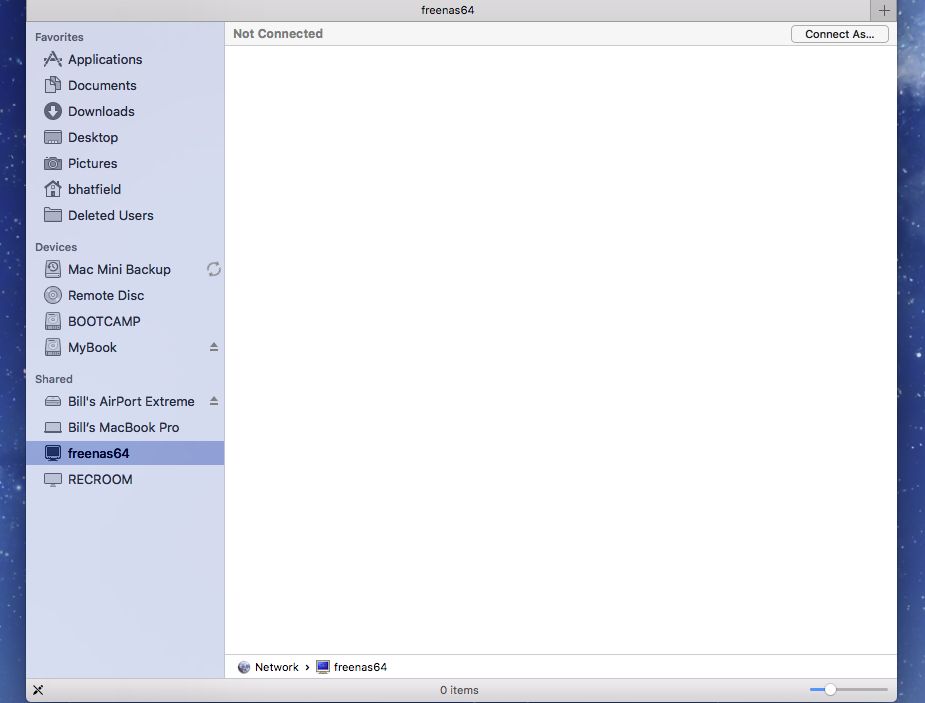Click the tools icon in status bar
The height and width of the screenshot is (703, 925).
38,689
